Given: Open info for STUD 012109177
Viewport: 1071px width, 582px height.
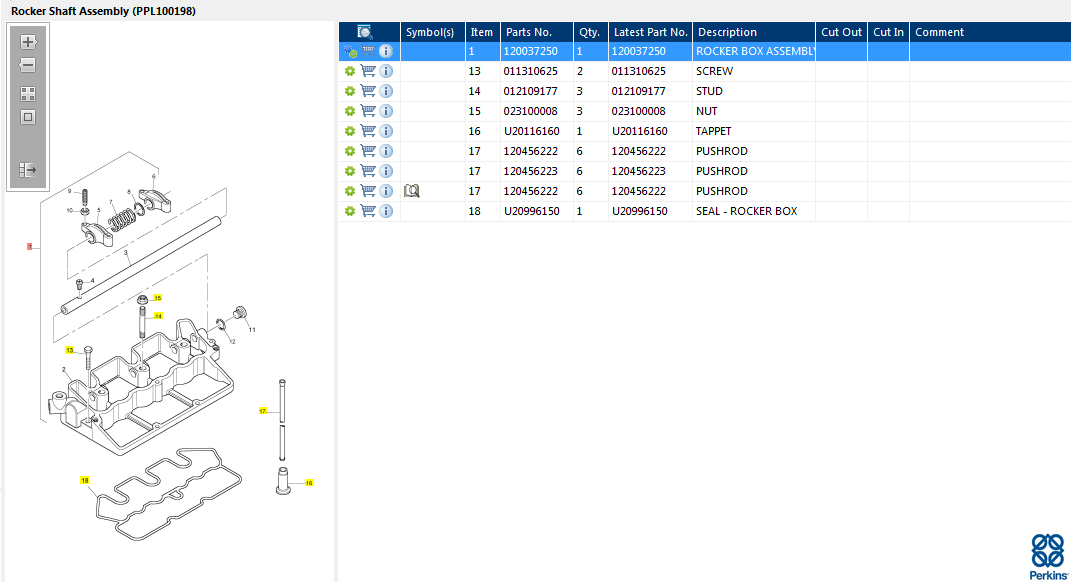Looking at the screenshot, I should click(386, 91).
